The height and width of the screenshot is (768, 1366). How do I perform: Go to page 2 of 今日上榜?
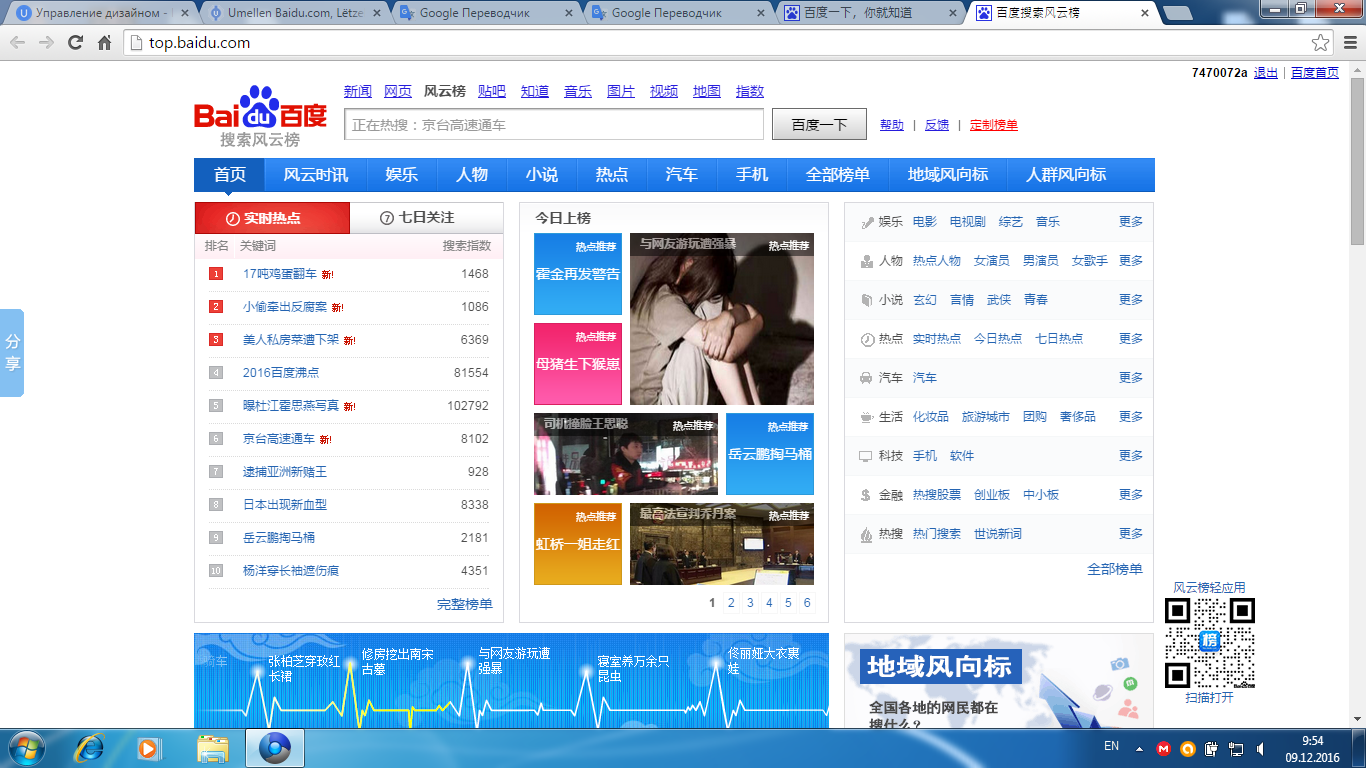tap(731, 603)
